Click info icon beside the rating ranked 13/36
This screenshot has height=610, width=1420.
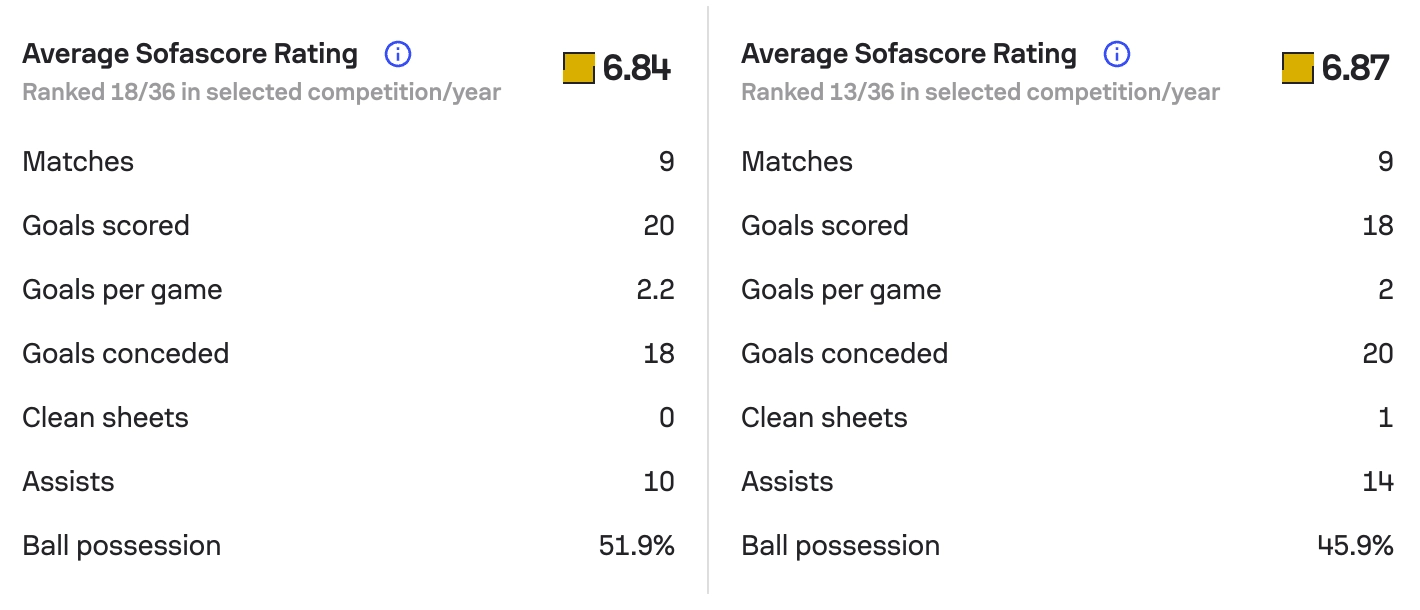[1117, 54]
